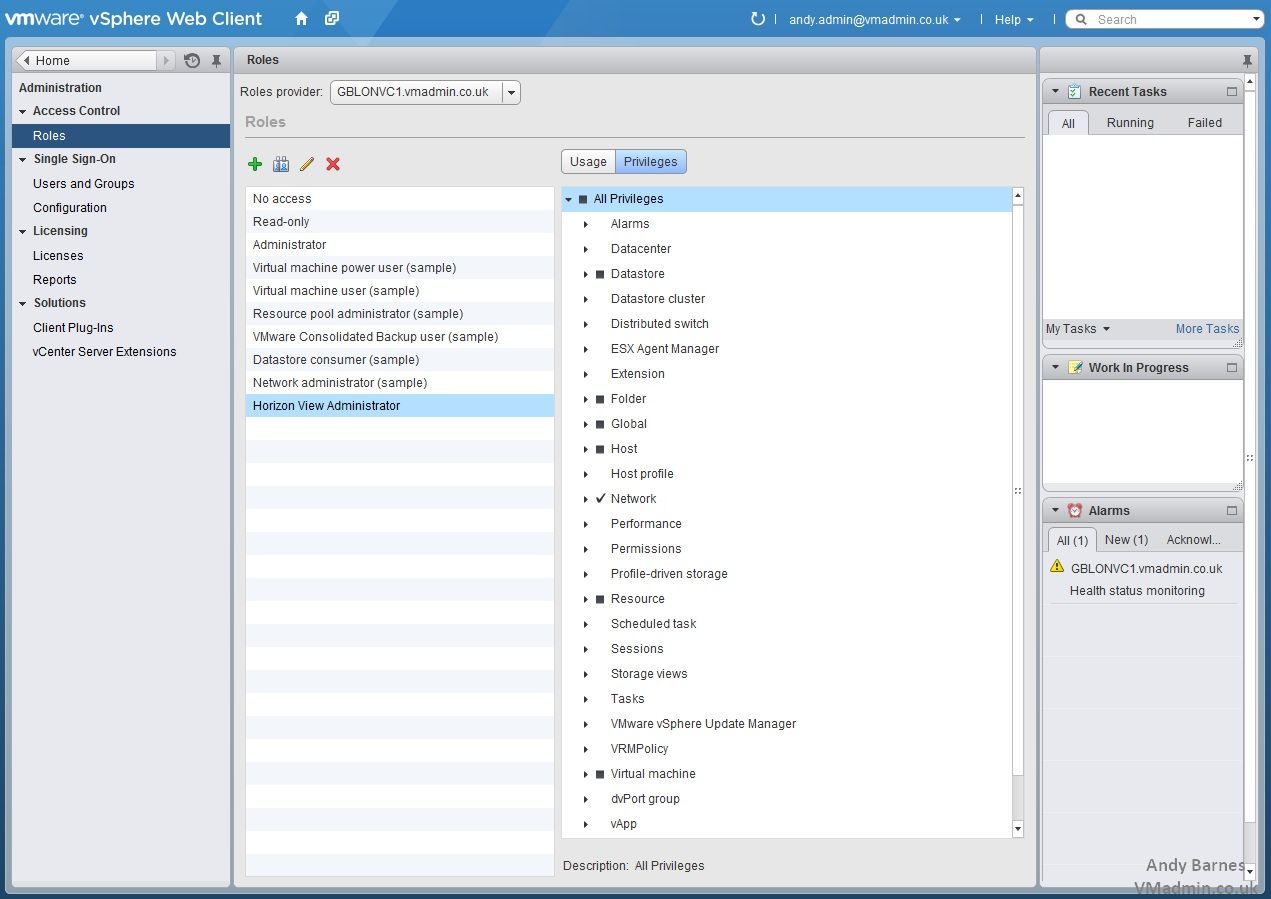Image resolution: width=1271 pixels, height=899 pixels.
Task: Select the Failed tasks tab
Action: (1204, 123)
